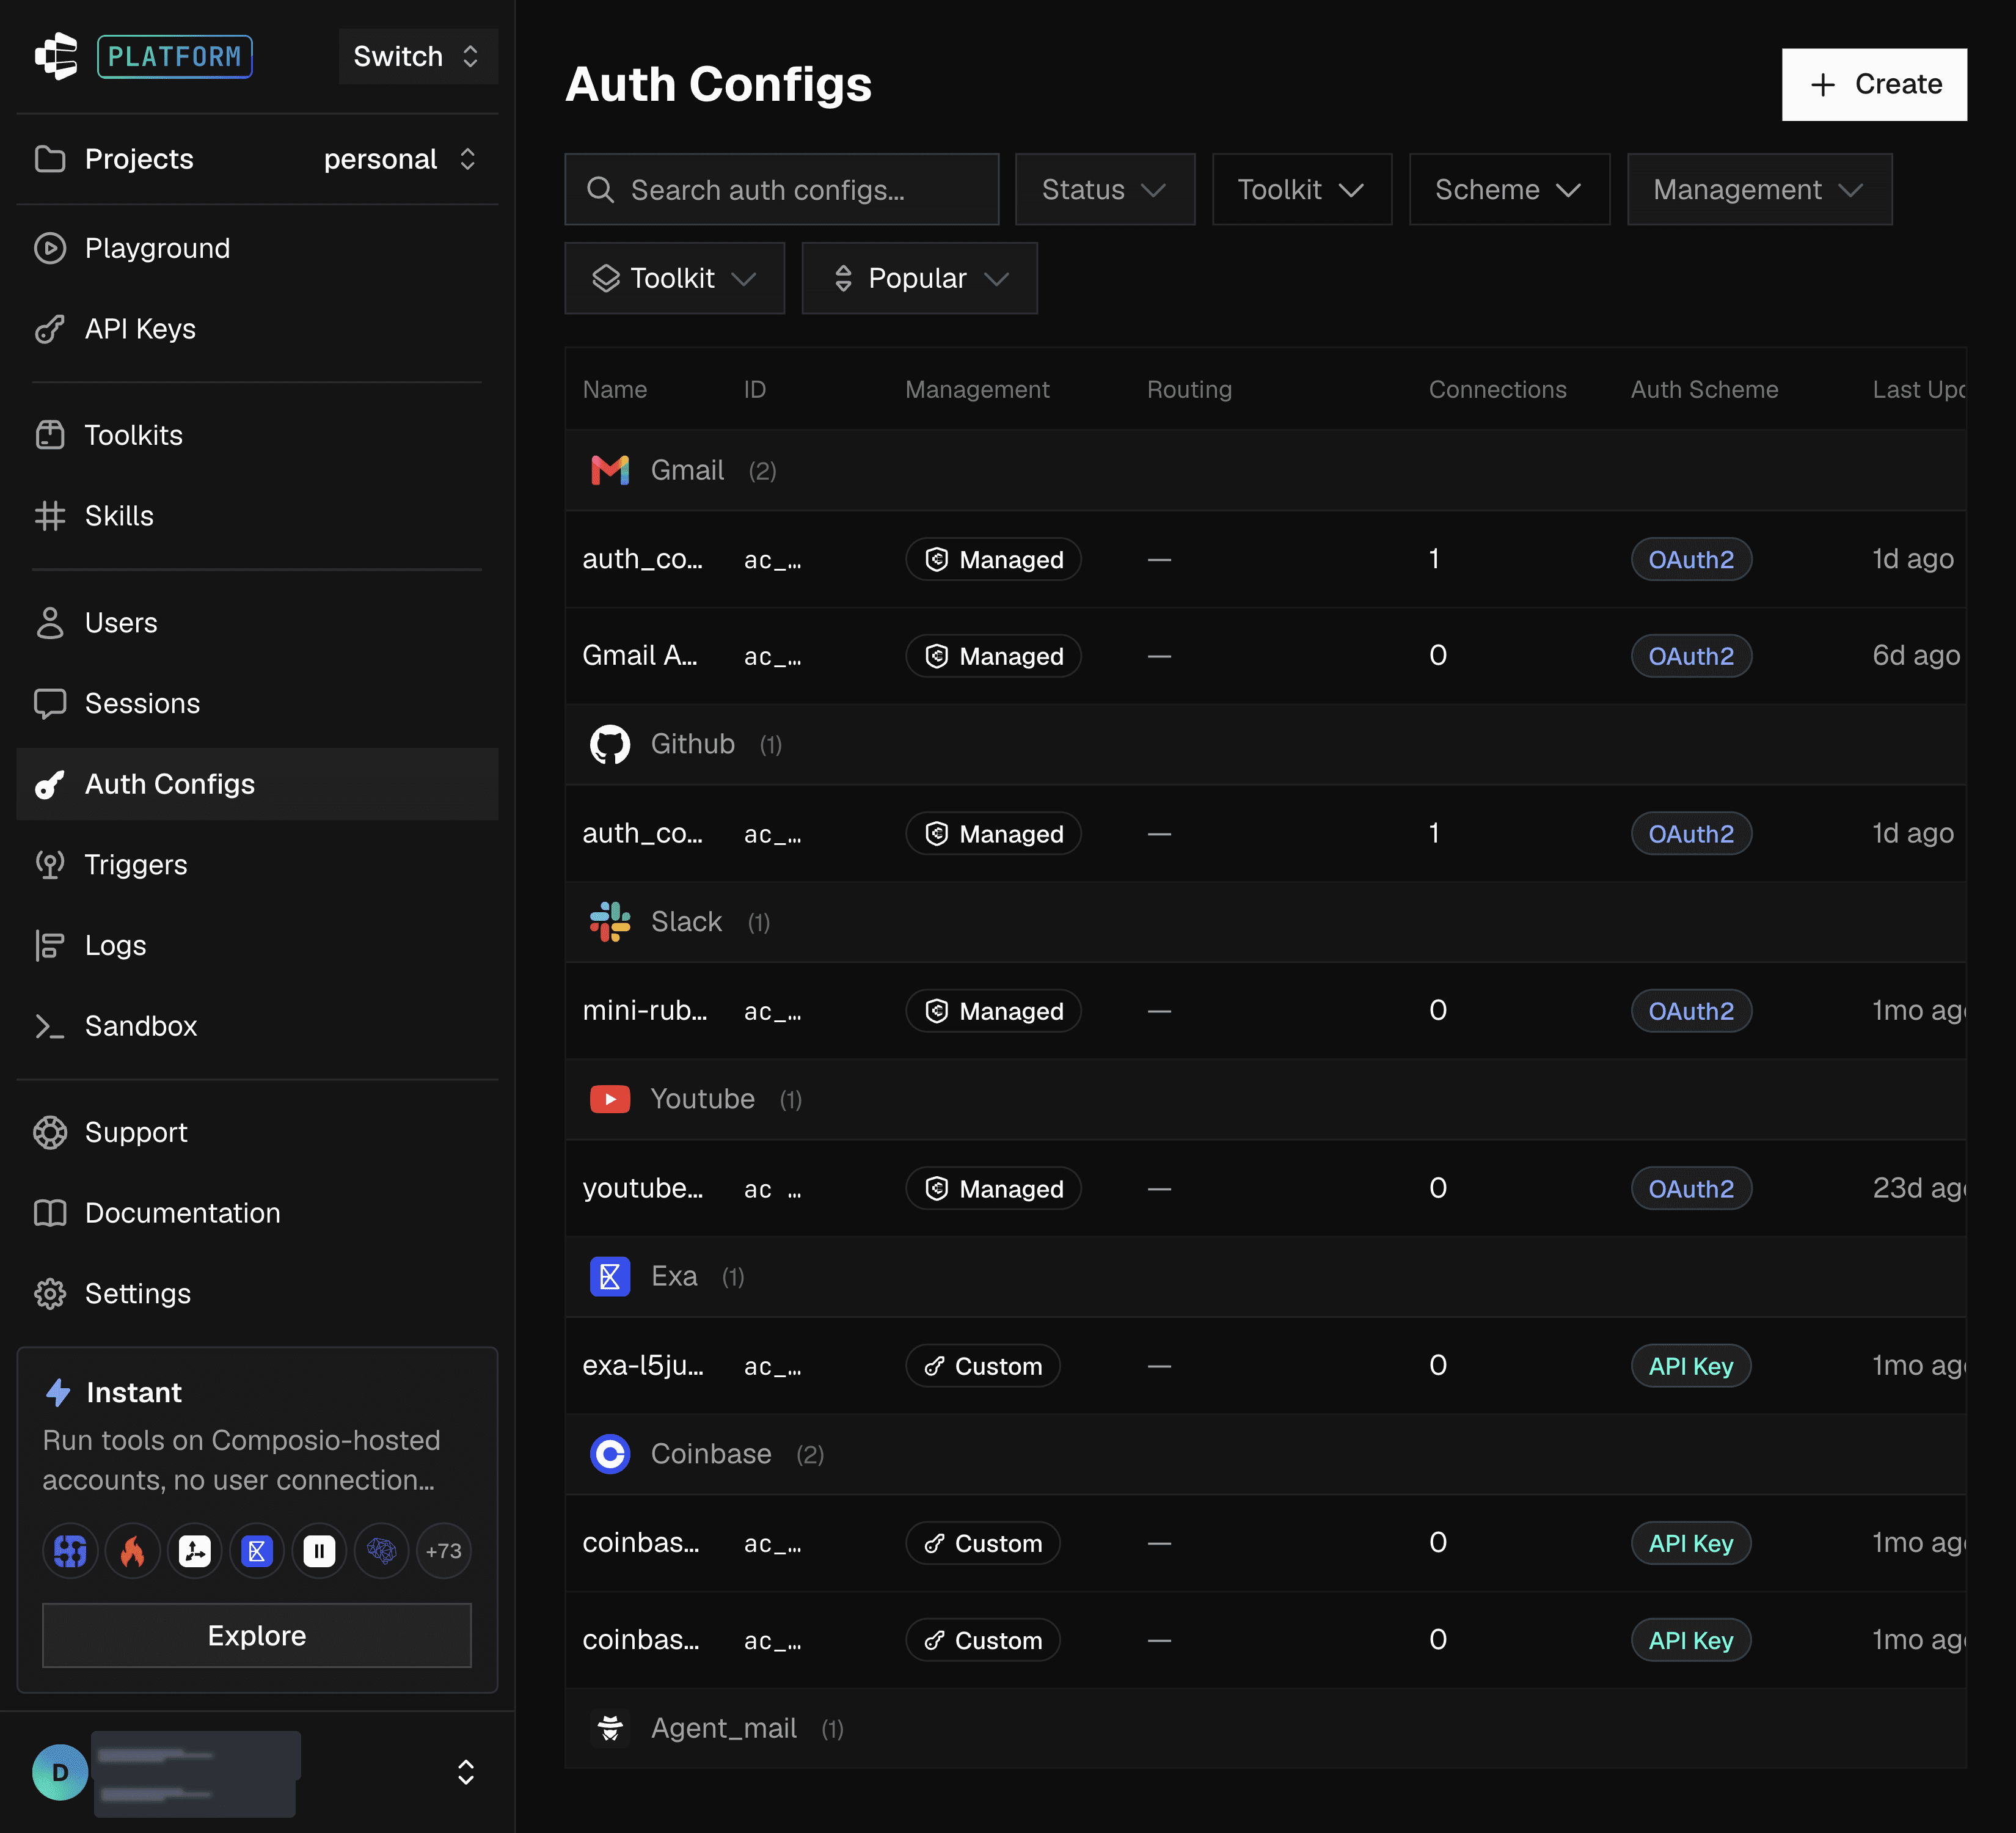Click the pause-style icon in Instant card
This screenshot has width=2016, height=1833.
click(x=319, y=1551)
